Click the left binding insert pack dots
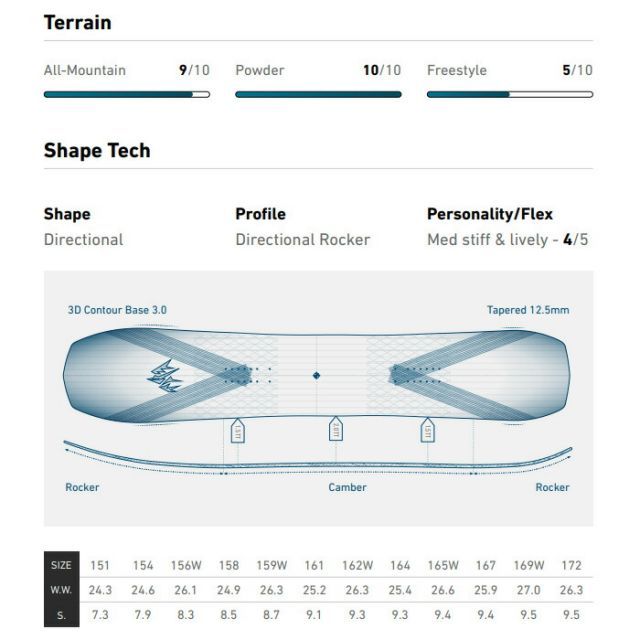This screenshot has height=640, width=640. pyautogui.click(x=247, y=375)
